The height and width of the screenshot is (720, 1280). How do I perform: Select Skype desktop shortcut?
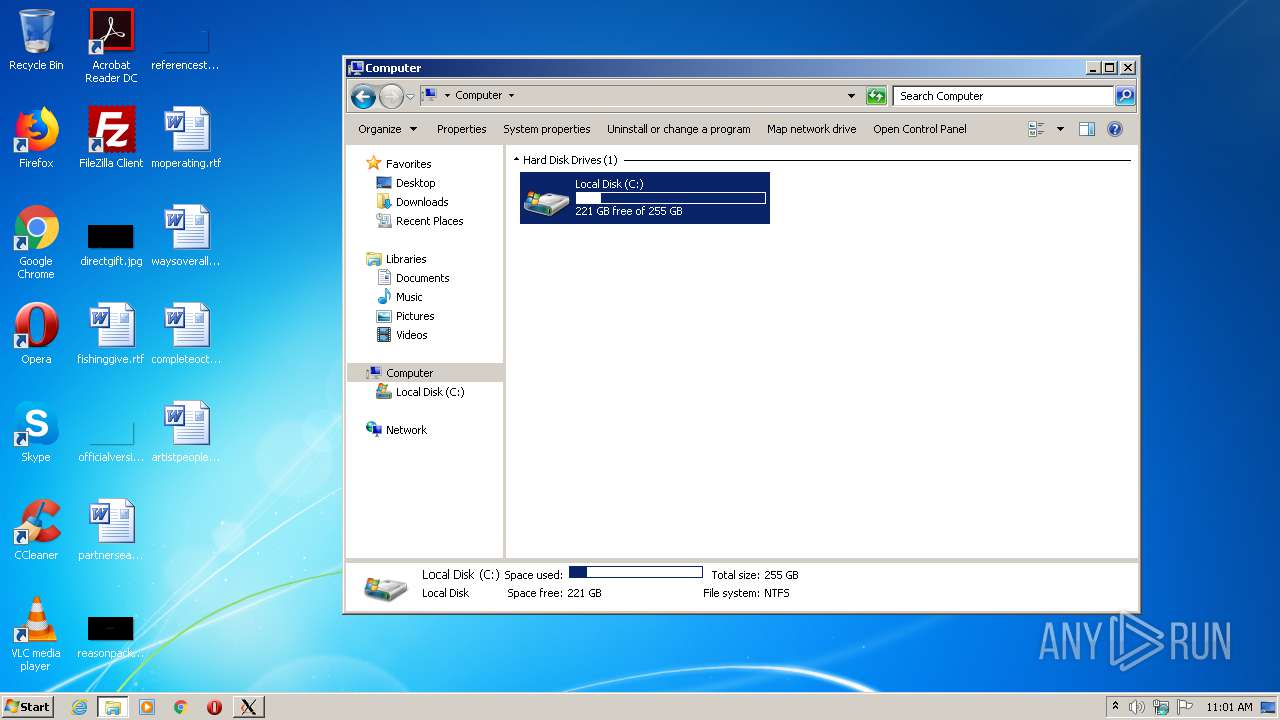tap(36, 432)
